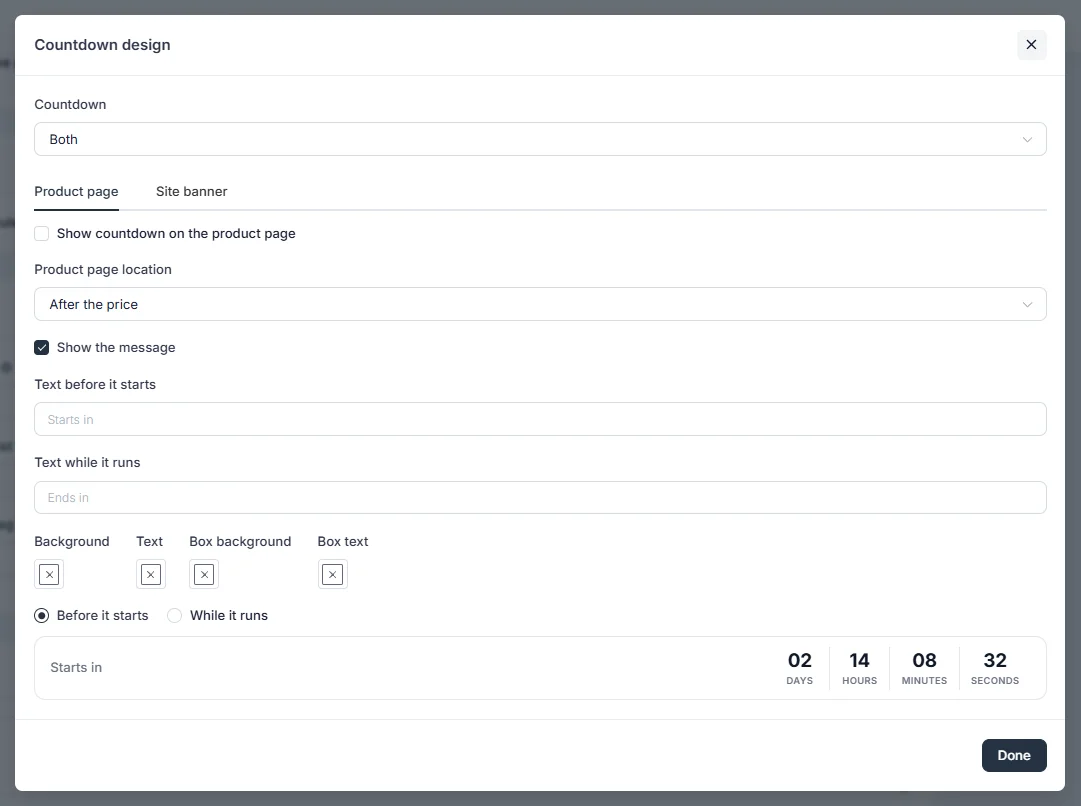Pick the Text color swatch
The image size is (1081, 806).
point(151,574)
